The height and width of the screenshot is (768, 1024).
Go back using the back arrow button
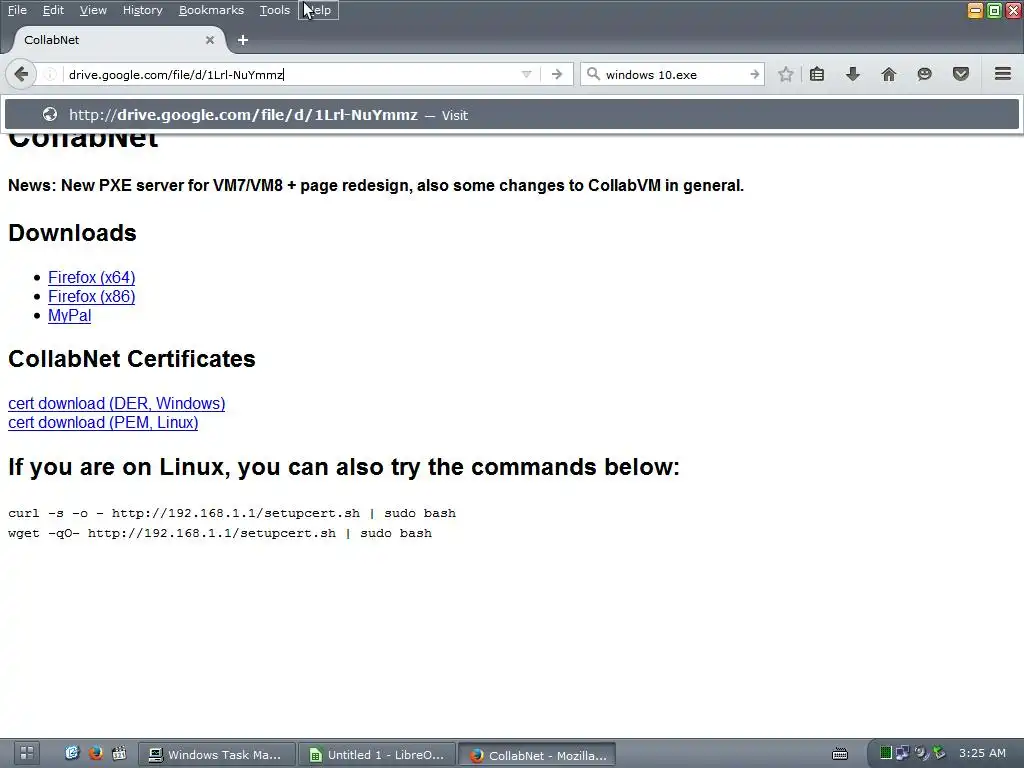click(x=21, y=74)
